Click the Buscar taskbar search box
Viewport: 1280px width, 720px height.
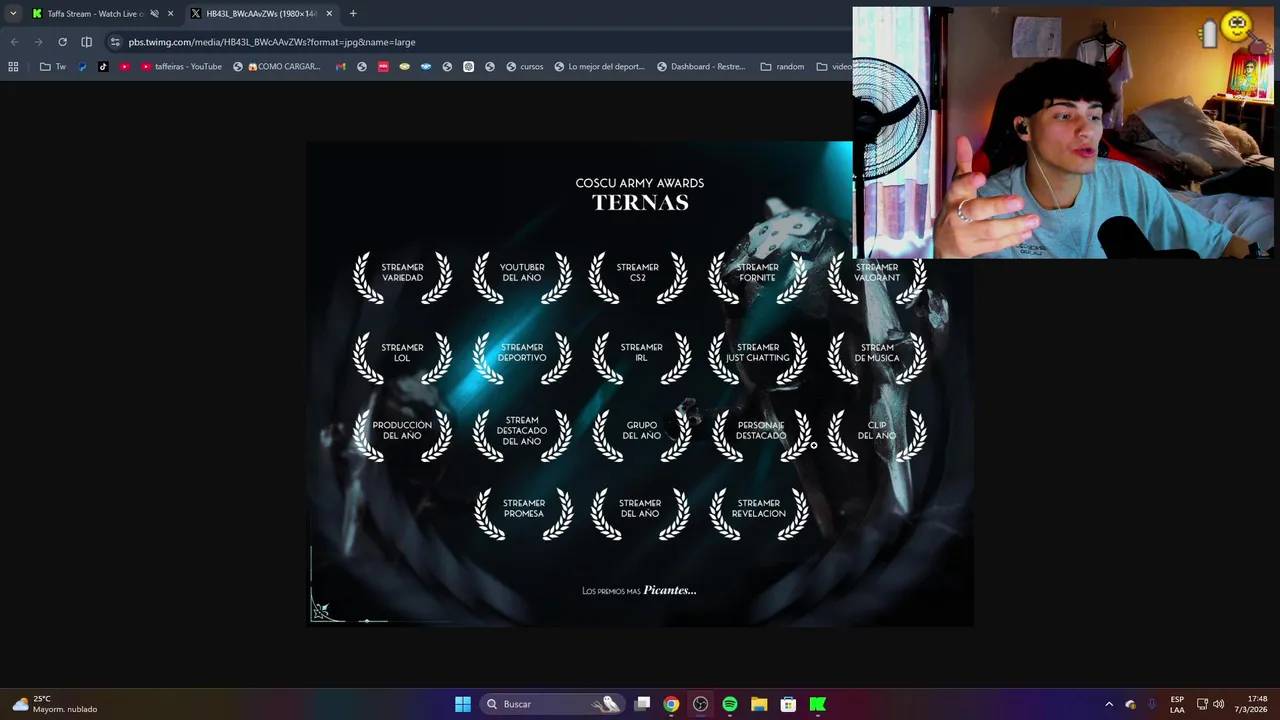click(x=552, y=704)
